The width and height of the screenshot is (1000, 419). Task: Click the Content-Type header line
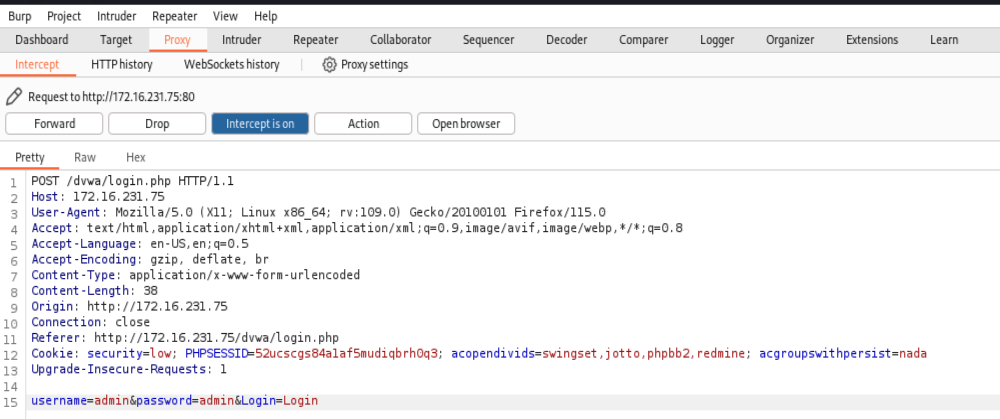pos(196,275)
